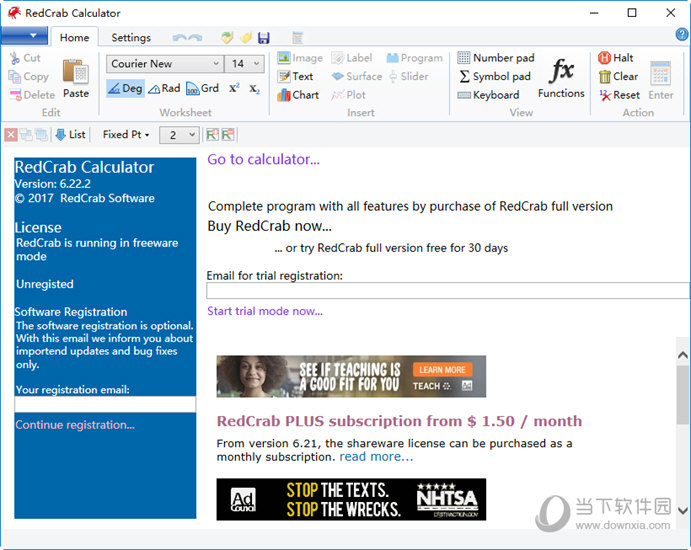Switch angle mode to Rad
691x550 pixels.
click(164, 89)
